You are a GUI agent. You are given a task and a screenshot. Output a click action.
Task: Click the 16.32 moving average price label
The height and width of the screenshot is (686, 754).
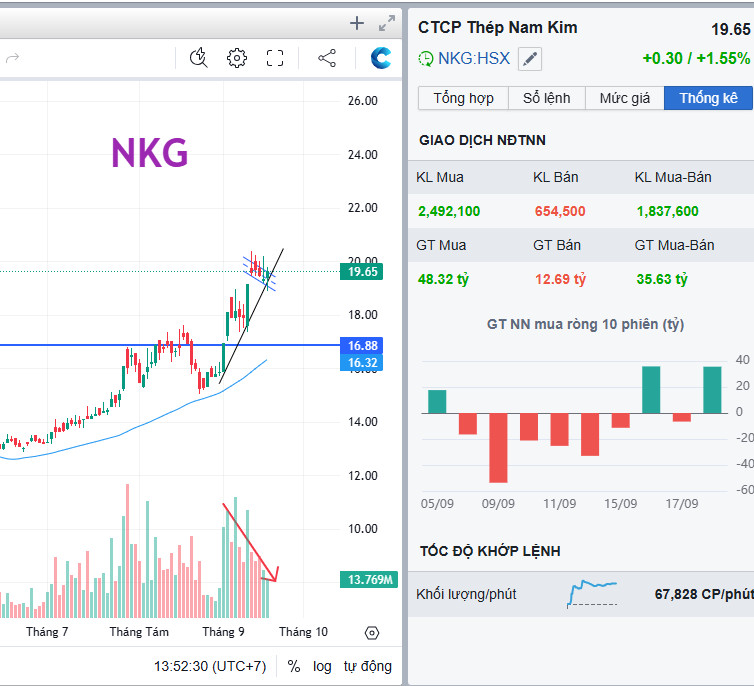coord(362,362)
